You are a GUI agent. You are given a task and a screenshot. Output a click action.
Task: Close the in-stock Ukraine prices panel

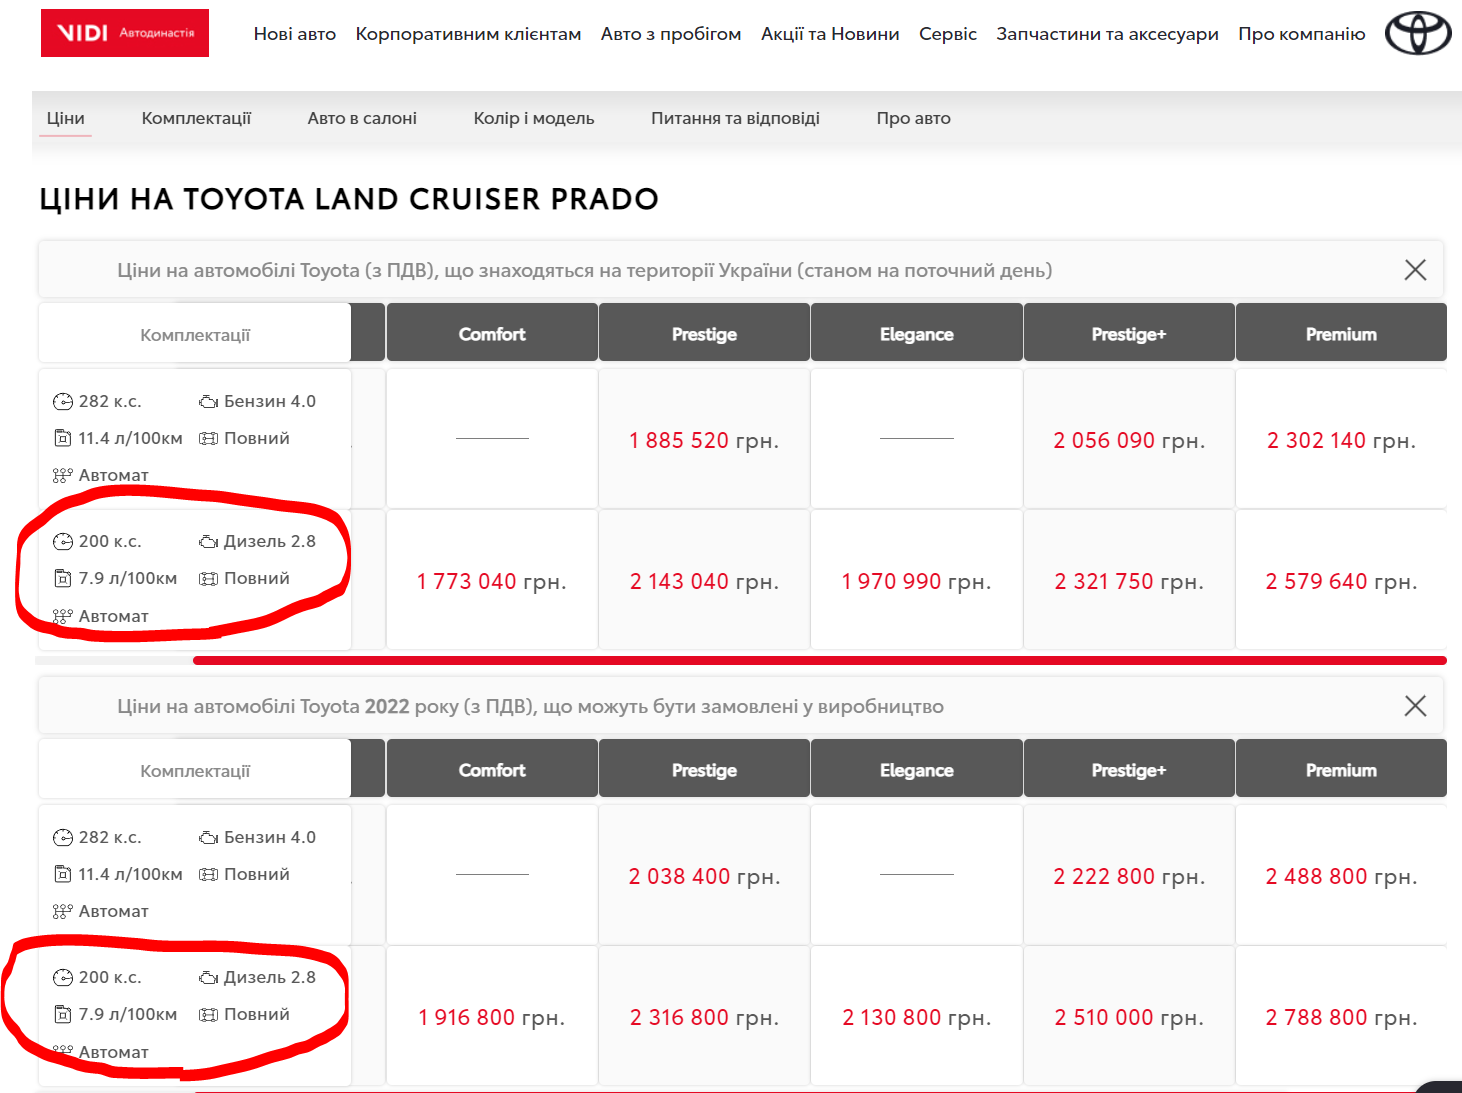1414,270
